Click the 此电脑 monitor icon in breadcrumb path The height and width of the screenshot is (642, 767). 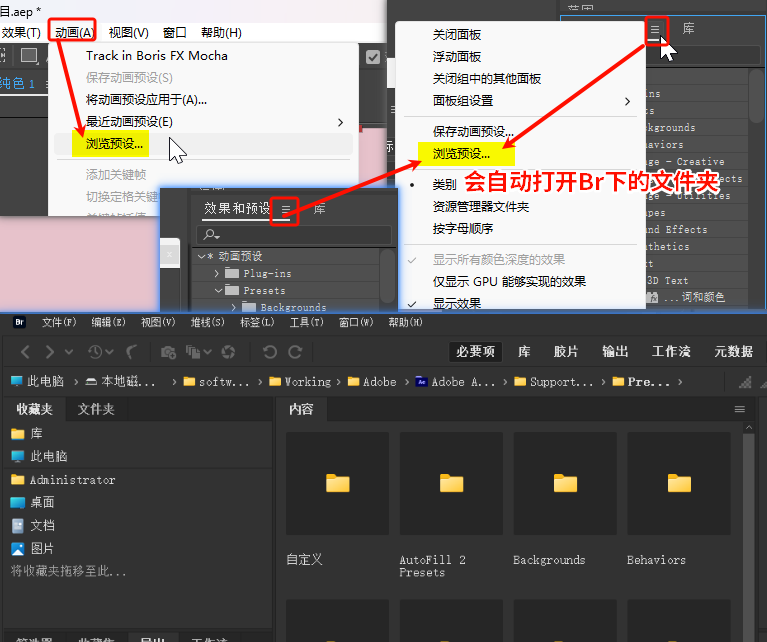pos(17,382)
